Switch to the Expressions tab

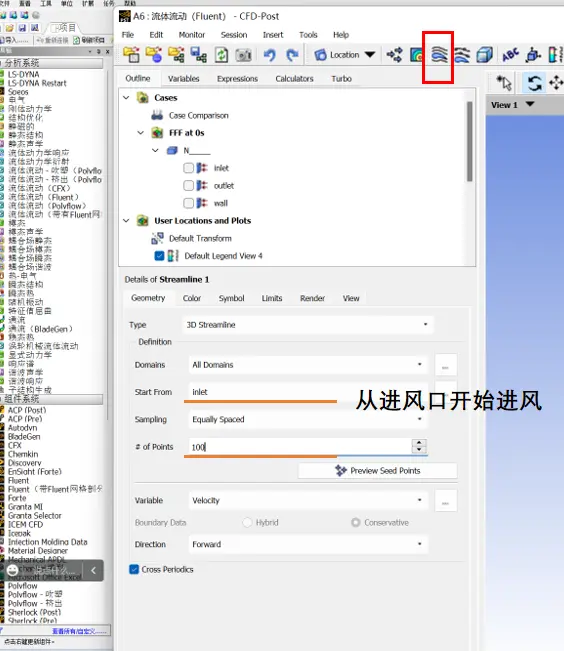[238, 79]
